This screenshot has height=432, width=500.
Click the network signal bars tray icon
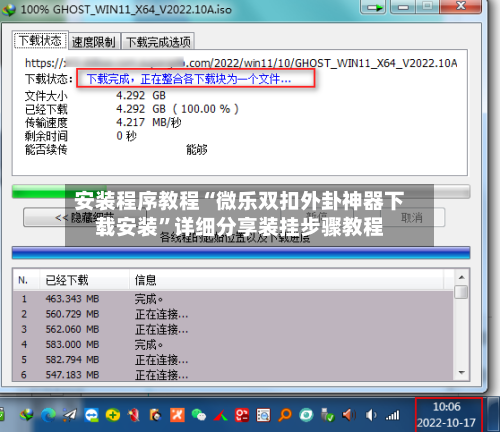pyautogui.click(x=392, y=416)
